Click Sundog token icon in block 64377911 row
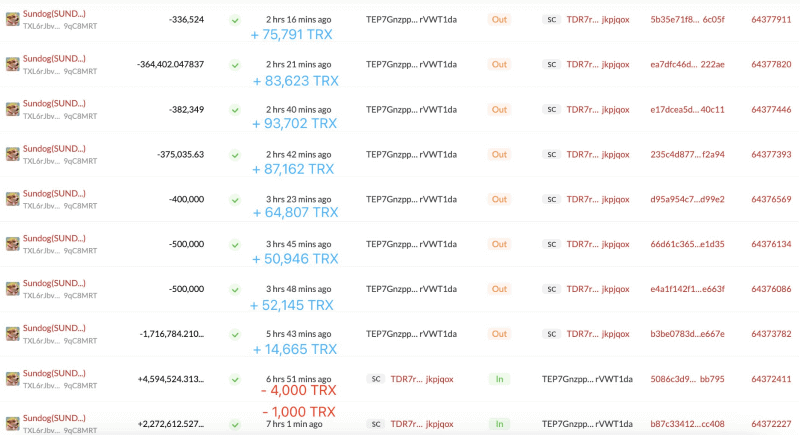 (13, 20)
